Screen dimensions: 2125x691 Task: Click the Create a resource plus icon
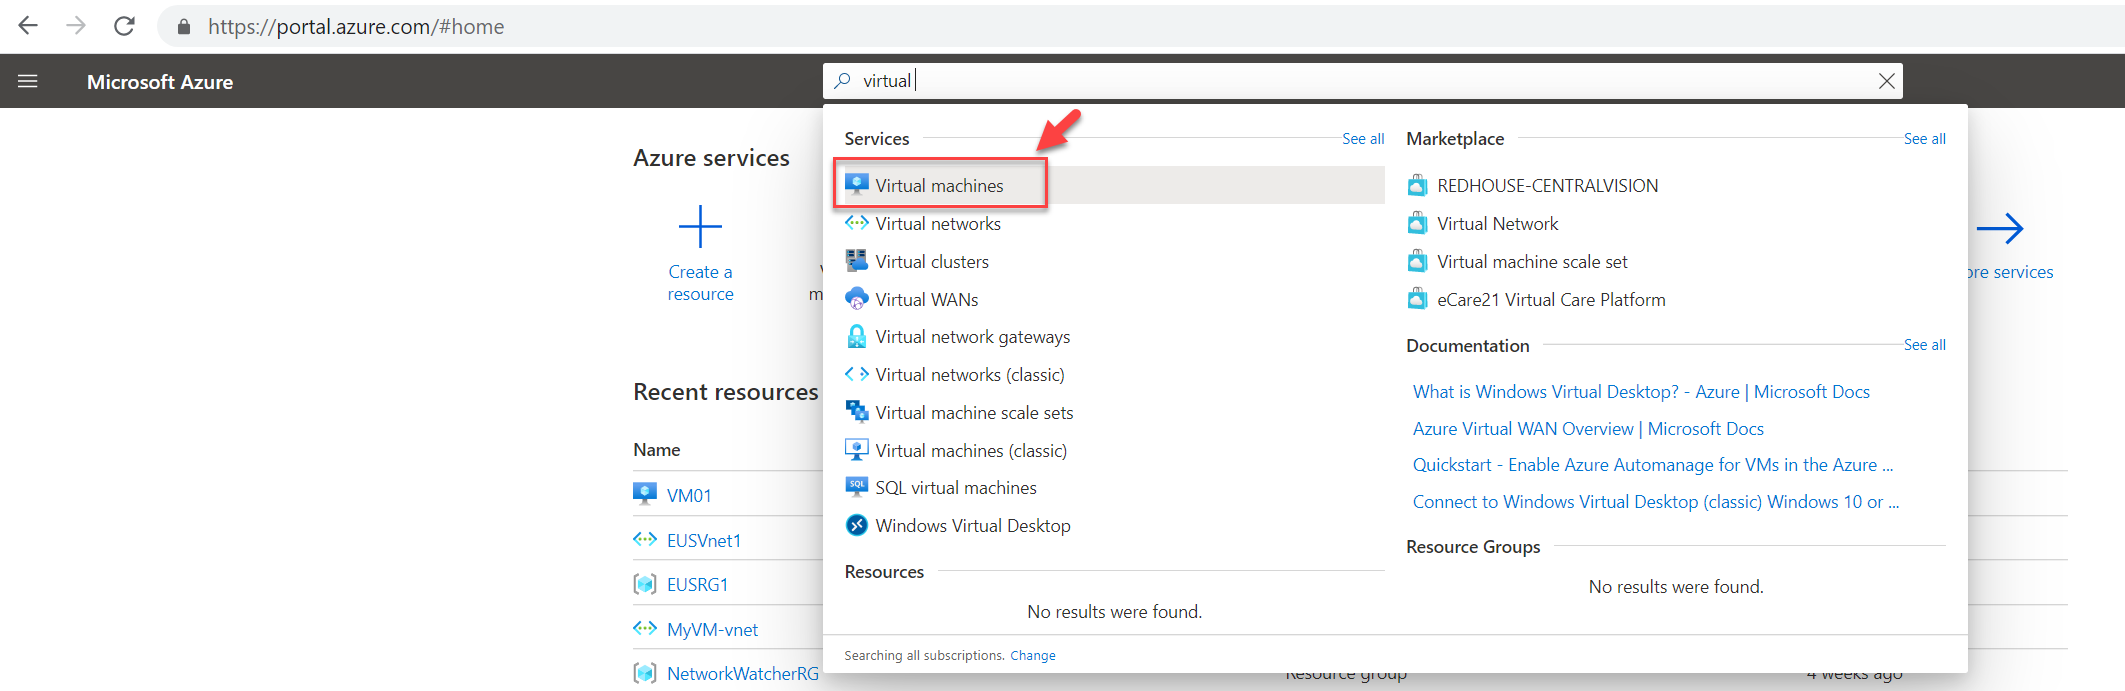coord(700,227)
